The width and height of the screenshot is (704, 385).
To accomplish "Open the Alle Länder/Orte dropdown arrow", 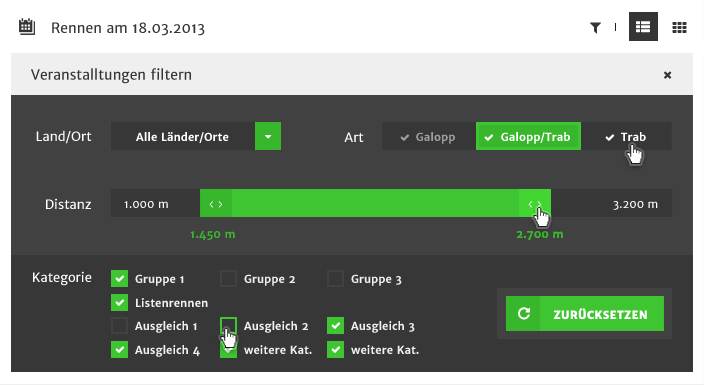I will tap(268, 136).
